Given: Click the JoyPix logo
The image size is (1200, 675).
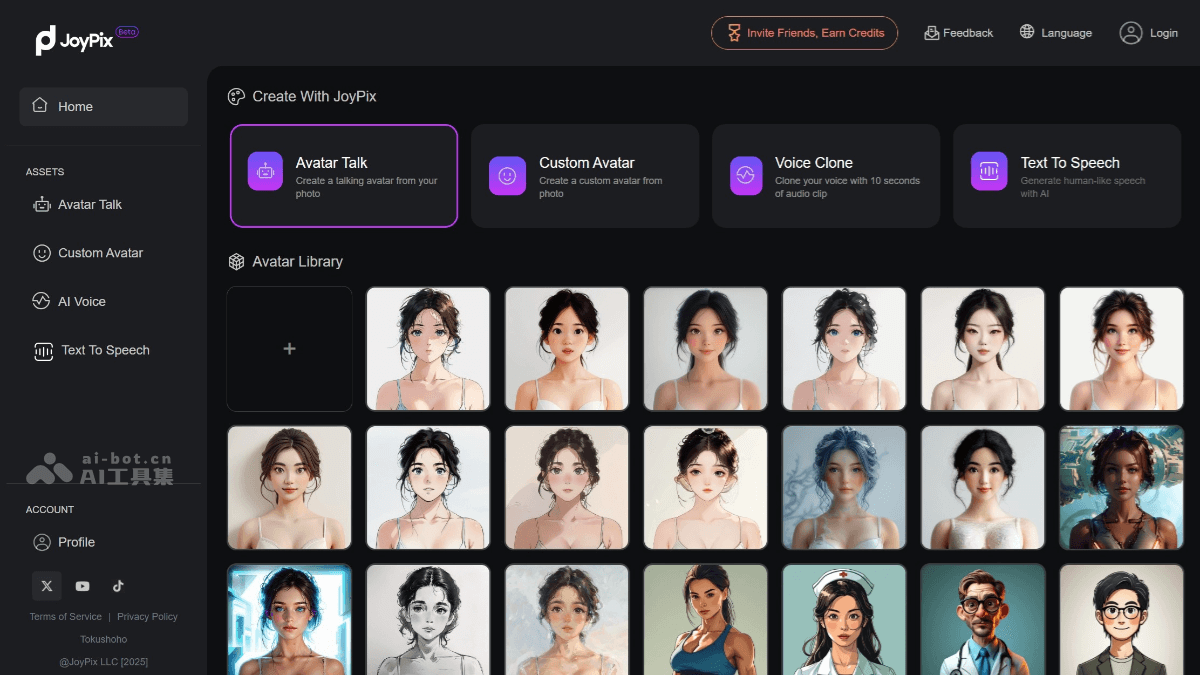Looking at the screenshot, I should pos(75,39).
